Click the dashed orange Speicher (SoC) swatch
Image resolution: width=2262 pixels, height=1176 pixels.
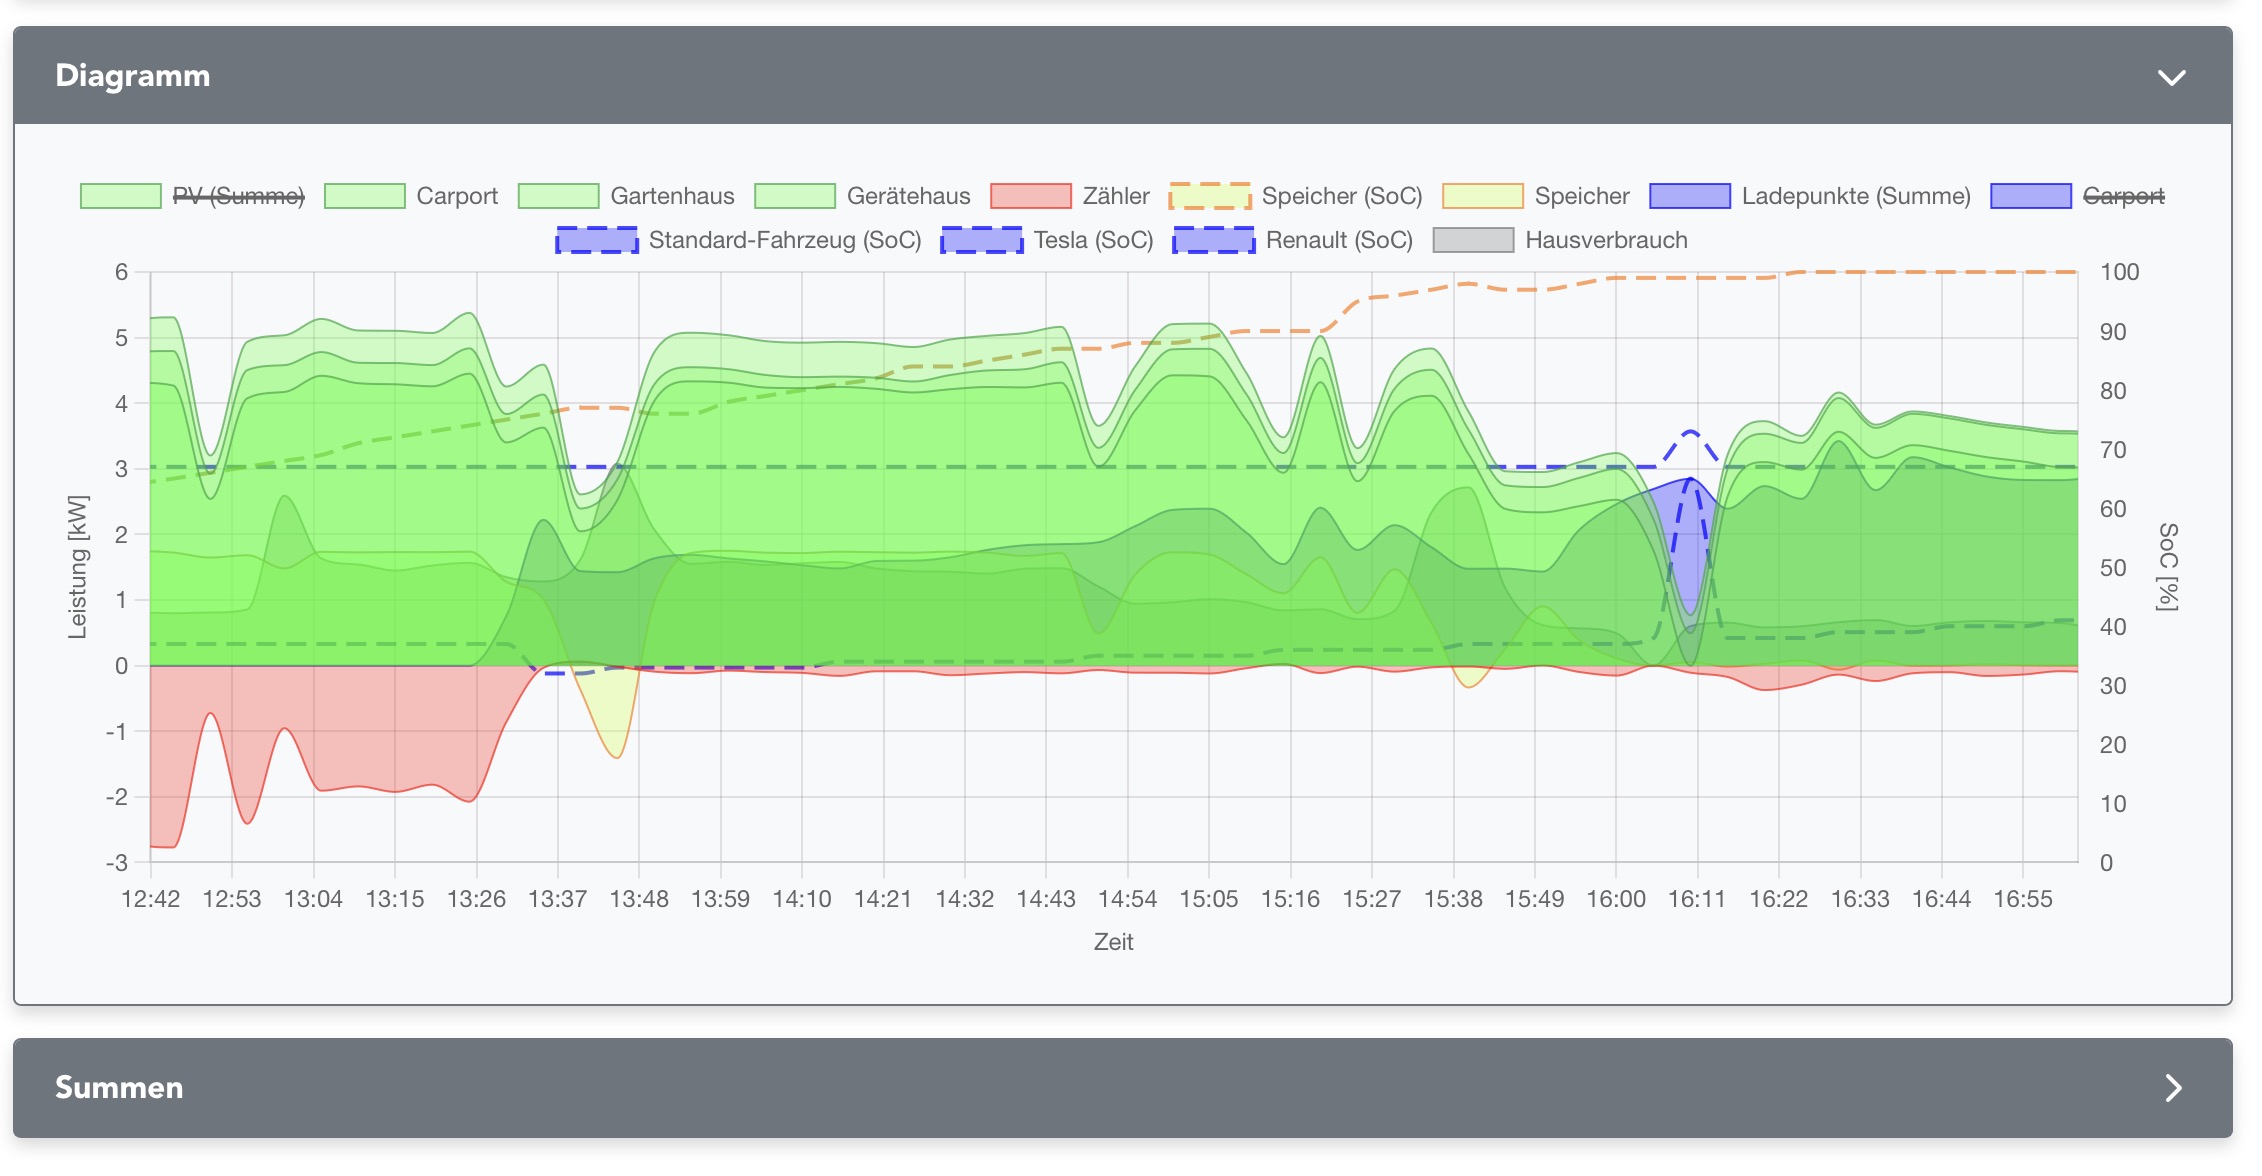tap(1210, 196)
